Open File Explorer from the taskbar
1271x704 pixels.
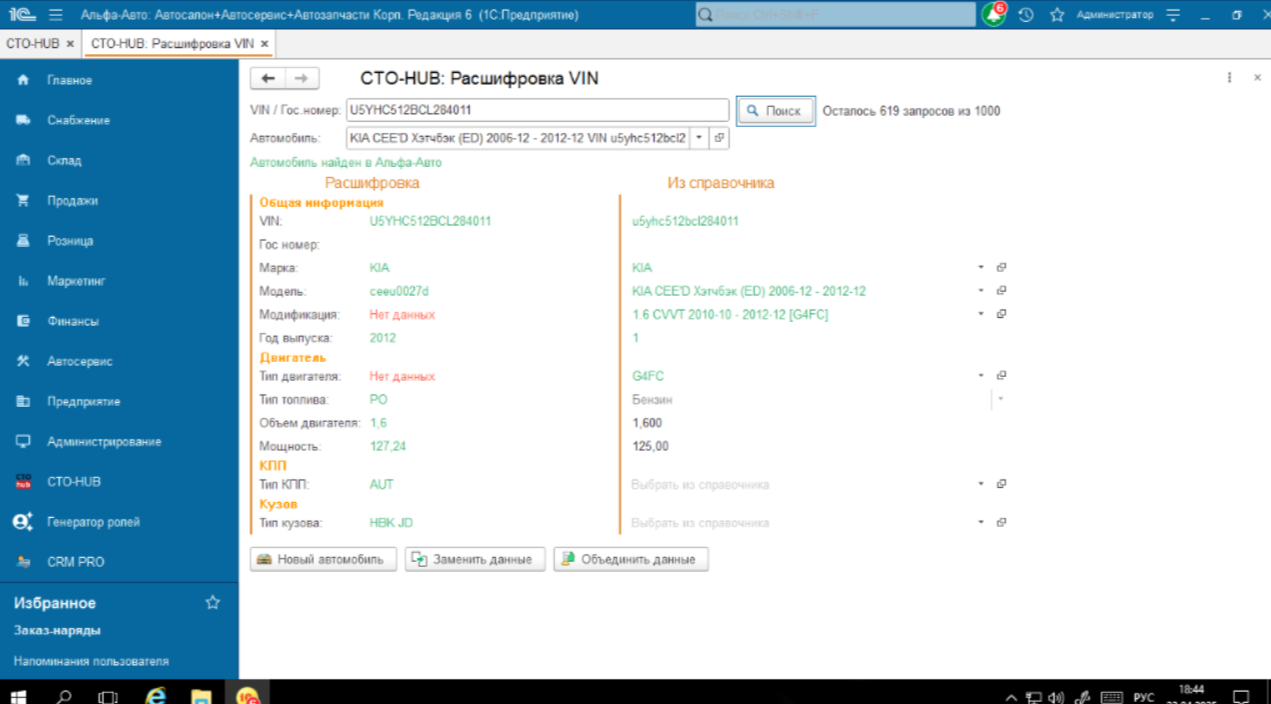(x=201, y=696)
